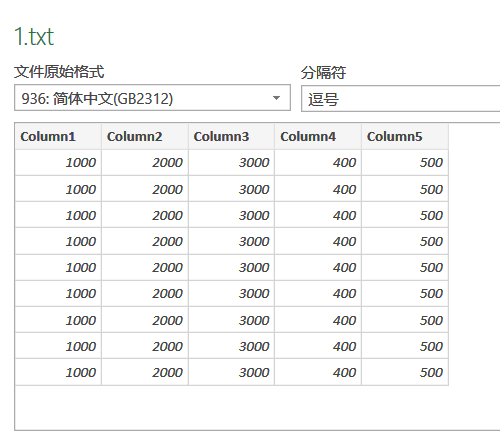500x434 pixels.
Task: Select first row cell with 2000
Action: pos(145,162)
